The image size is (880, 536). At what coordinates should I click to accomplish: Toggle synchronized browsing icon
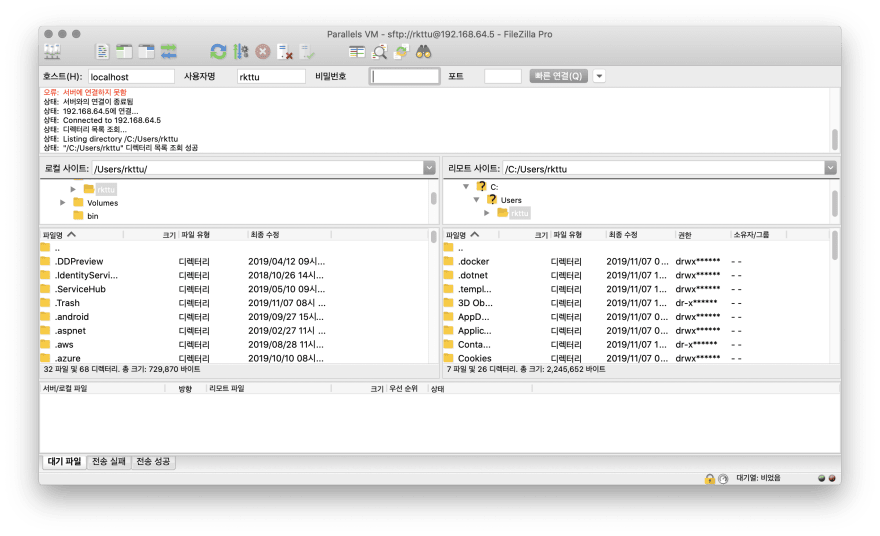click(x=401, y=52)
